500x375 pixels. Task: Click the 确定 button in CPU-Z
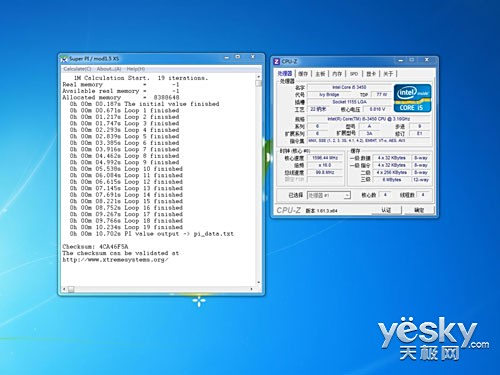point(419,210)
